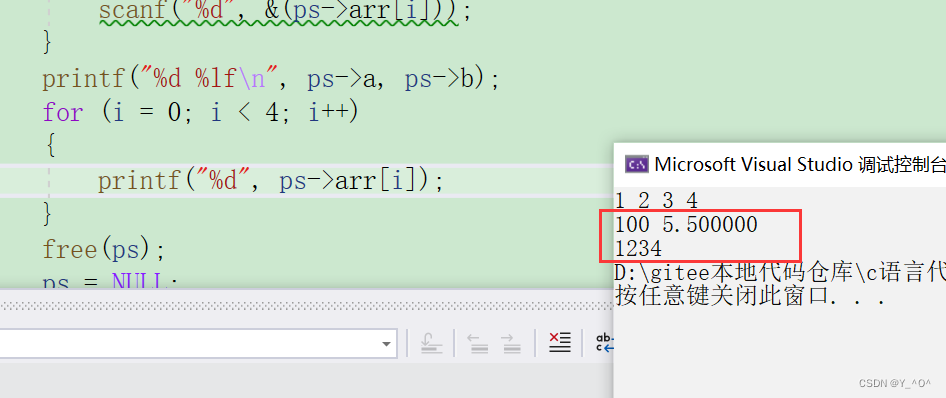Click the printf("%d %lf\n" code line
Image resolution: width=946 pixels, height=398 pixels.
[271, 80]
